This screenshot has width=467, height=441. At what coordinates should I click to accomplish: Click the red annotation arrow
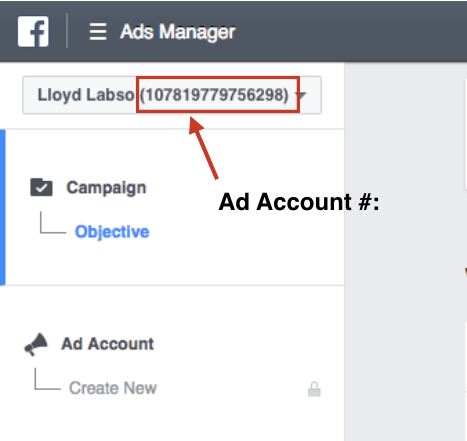coord(203,148)
